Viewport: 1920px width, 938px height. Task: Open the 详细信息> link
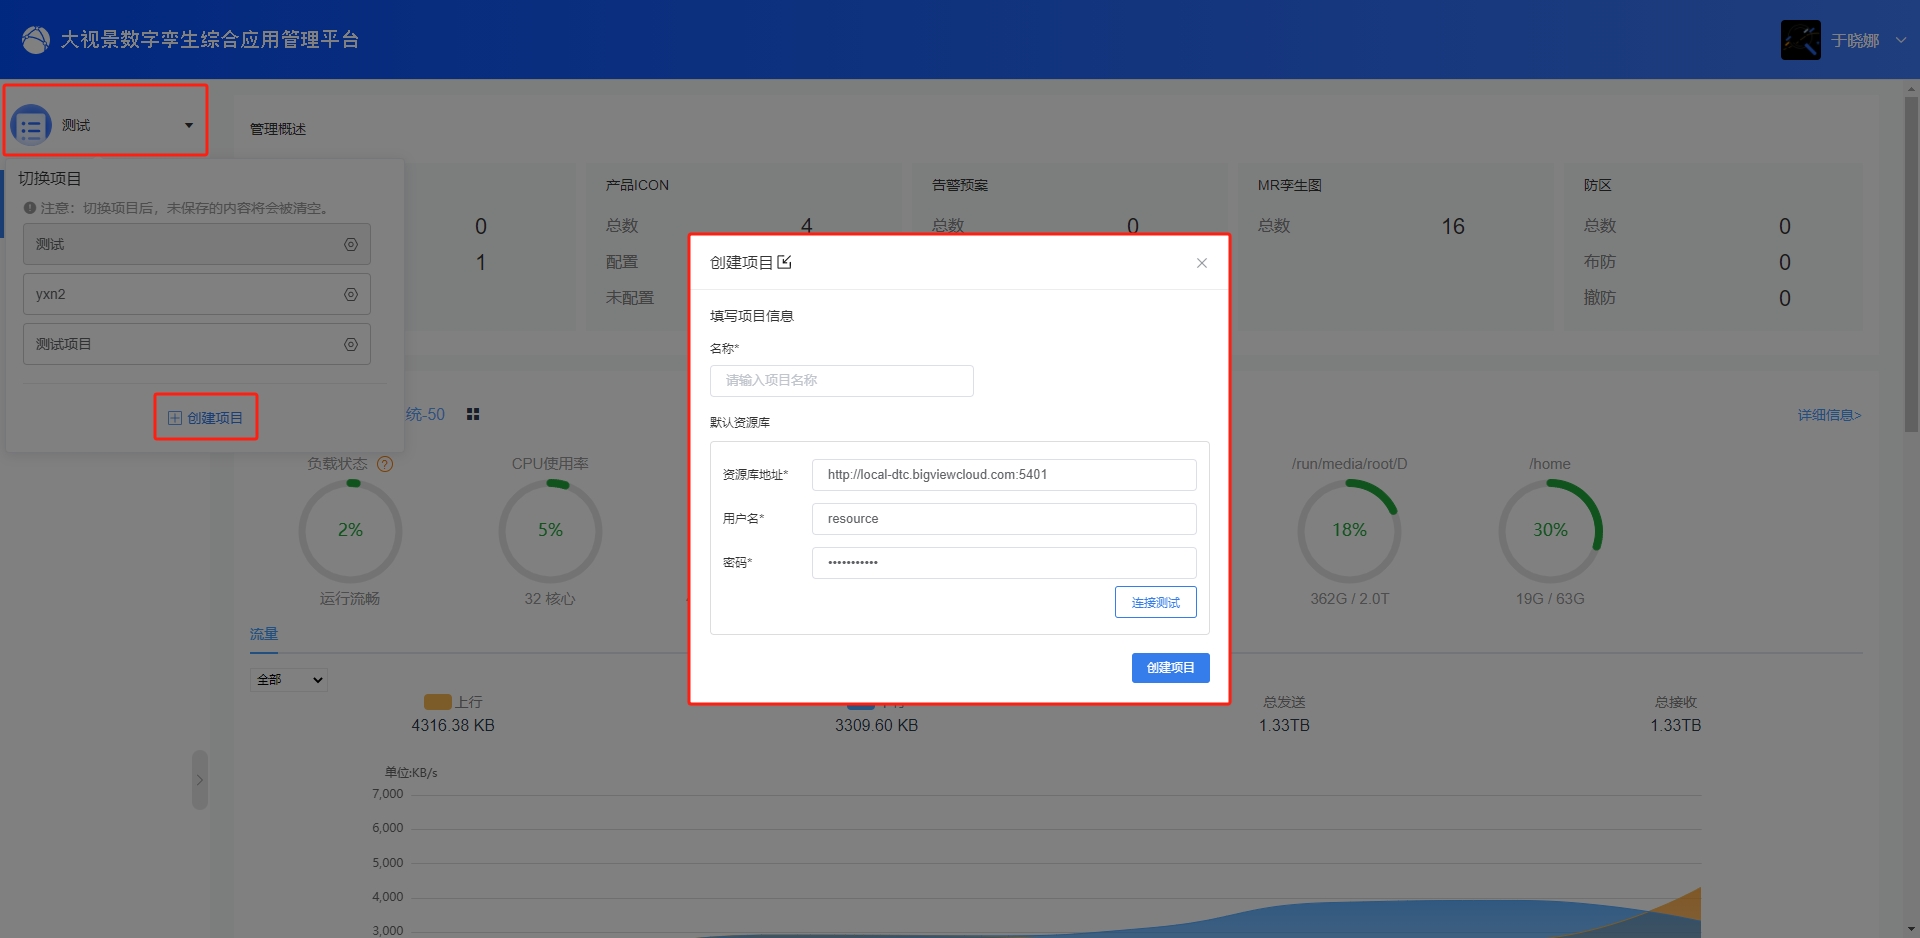pyautogui.click(x=1830, y=415)
